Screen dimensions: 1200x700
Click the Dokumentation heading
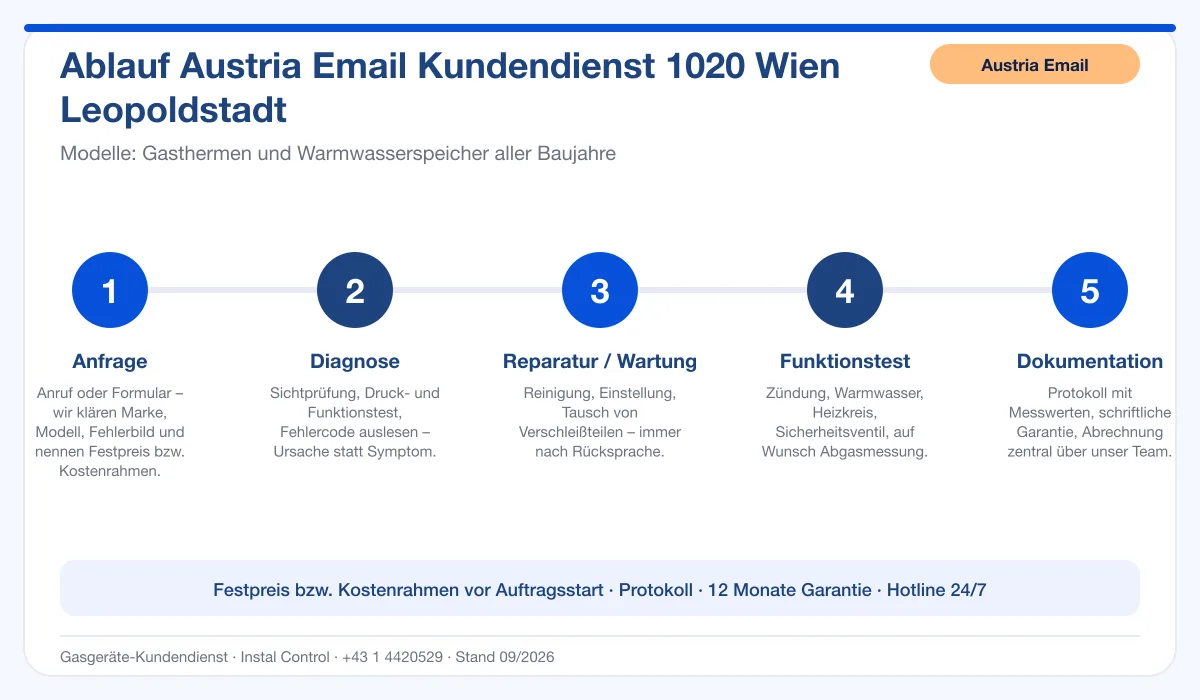tap(1090, 361)
